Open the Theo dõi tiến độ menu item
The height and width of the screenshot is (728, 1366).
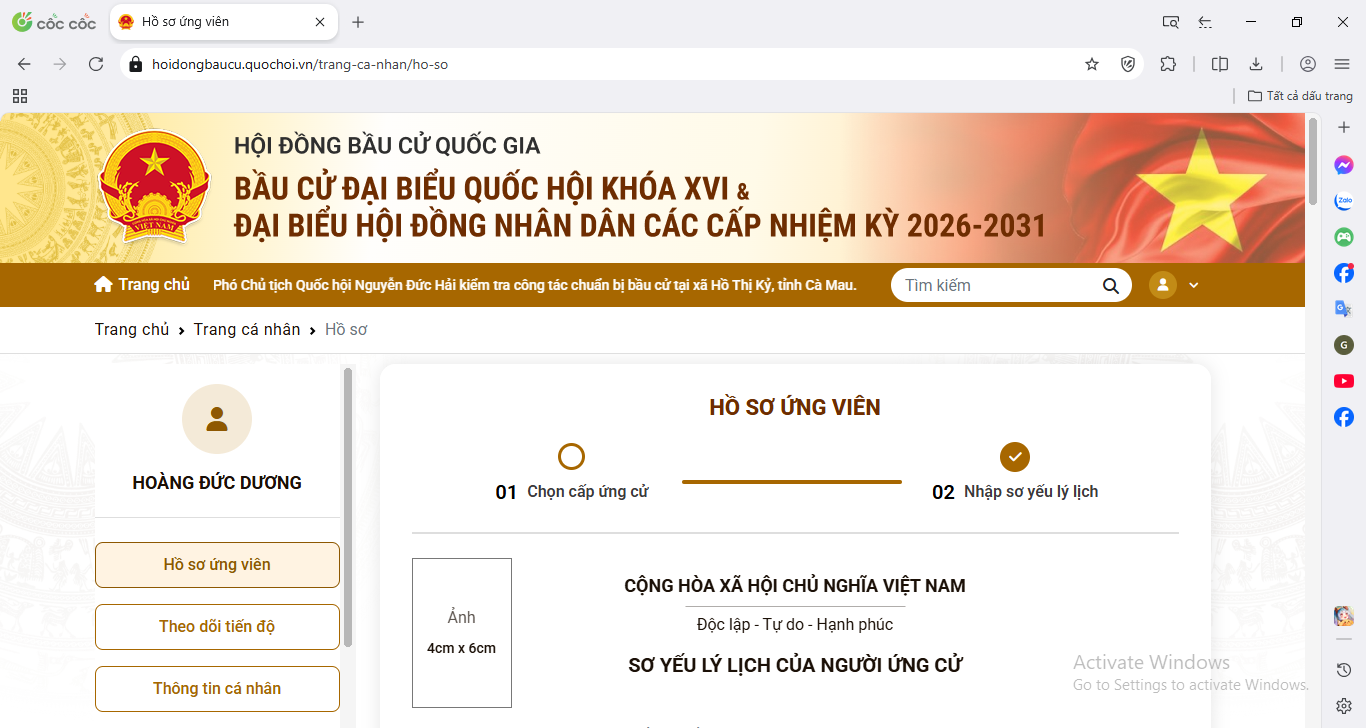[217, 627]
